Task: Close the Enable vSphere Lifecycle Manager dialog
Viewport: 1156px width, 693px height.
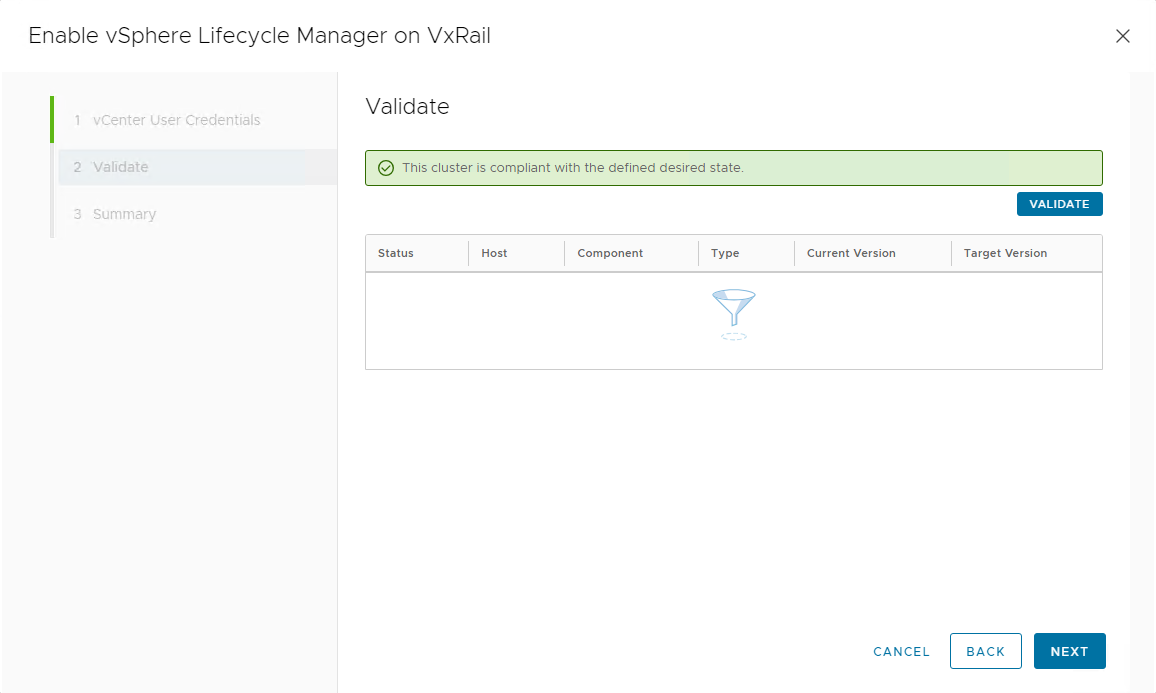Action: [x=1122, y=36]
